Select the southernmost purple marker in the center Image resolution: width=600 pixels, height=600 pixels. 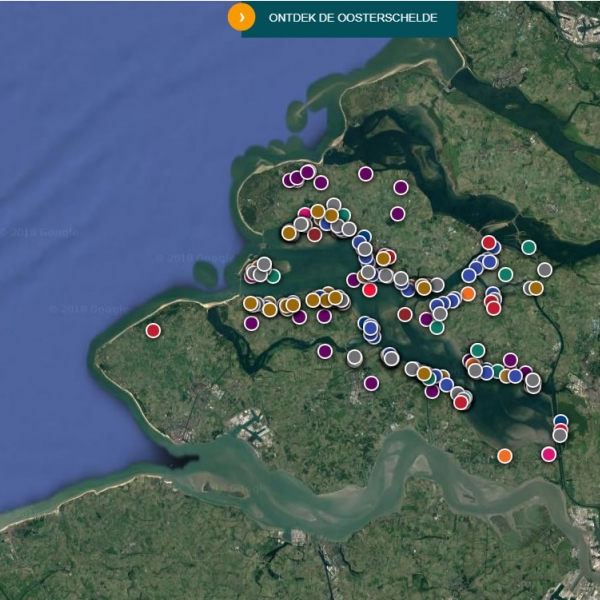[371, 383]
